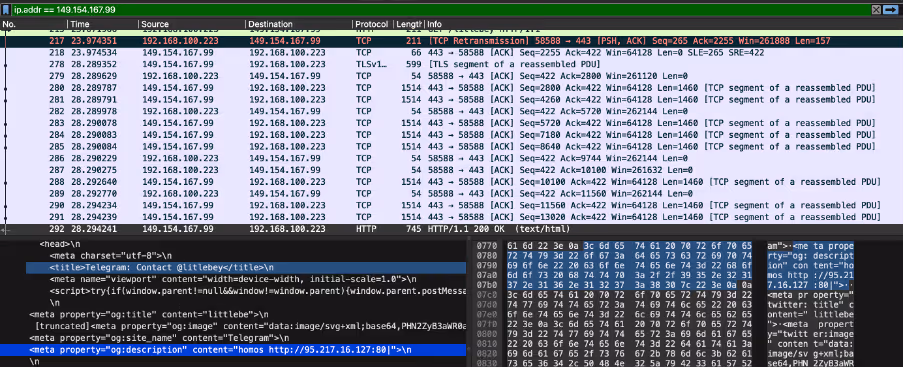Click the ip.addr display filter field
Image resolution: width=904 pixels, height=368 pixels.
(440, 10)
